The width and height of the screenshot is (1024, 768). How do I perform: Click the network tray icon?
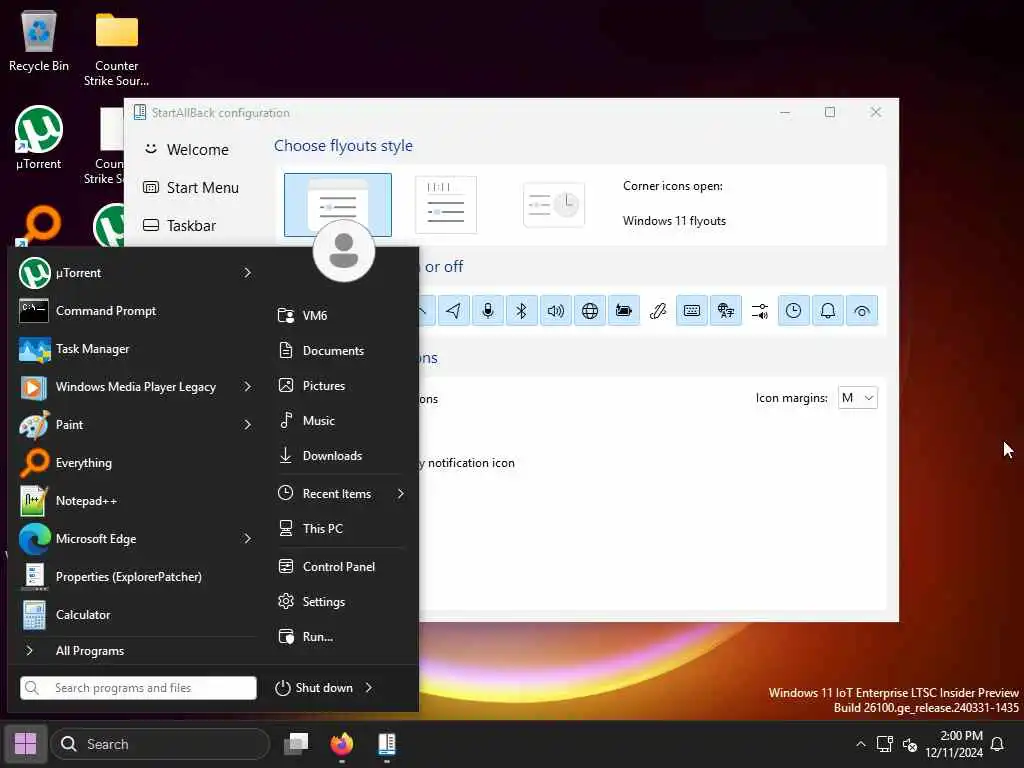tap(885, 744)
